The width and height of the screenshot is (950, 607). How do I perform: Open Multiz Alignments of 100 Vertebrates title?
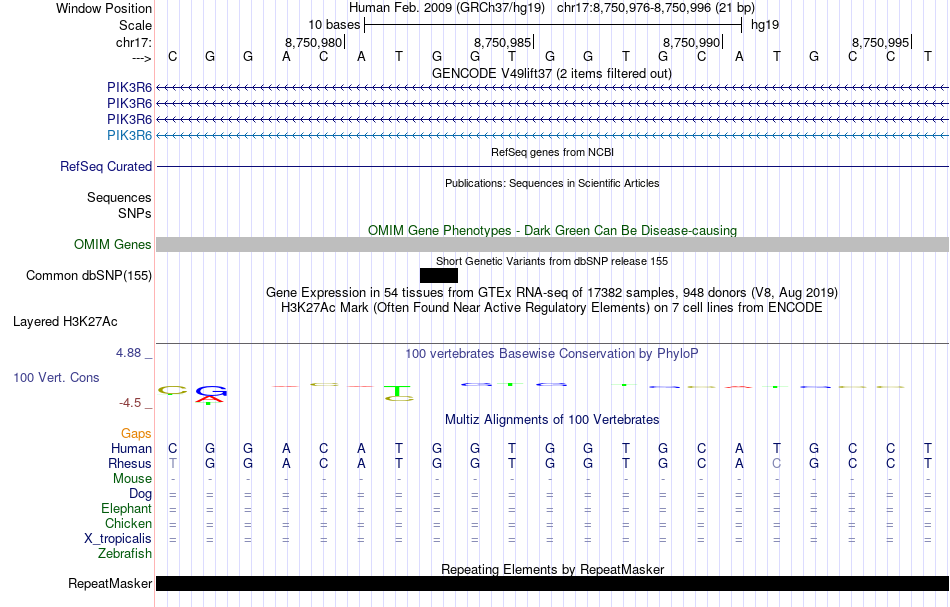552,419
